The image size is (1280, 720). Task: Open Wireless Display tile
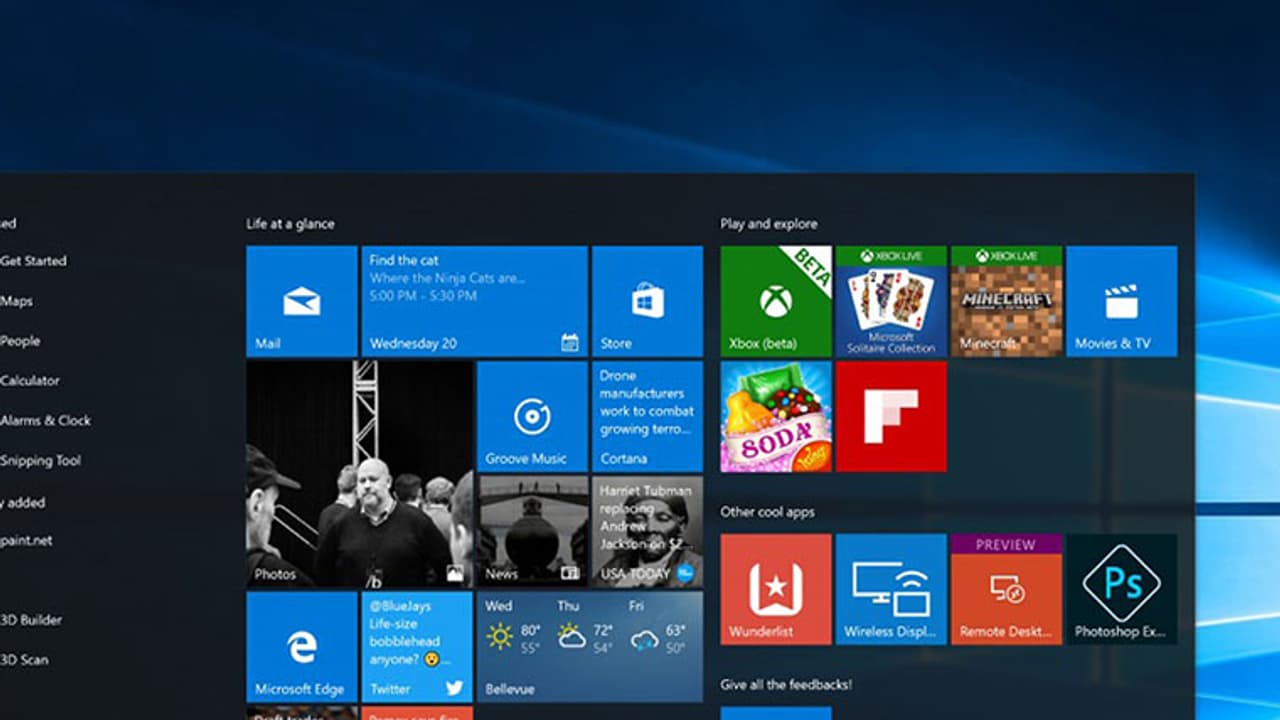(x=890, y=588)
